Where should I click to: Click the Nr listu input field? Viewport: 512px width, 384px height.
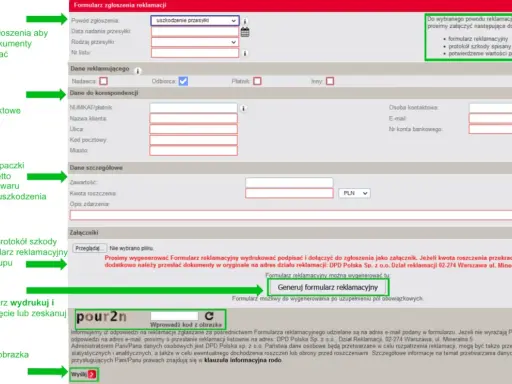pos(195,53)
